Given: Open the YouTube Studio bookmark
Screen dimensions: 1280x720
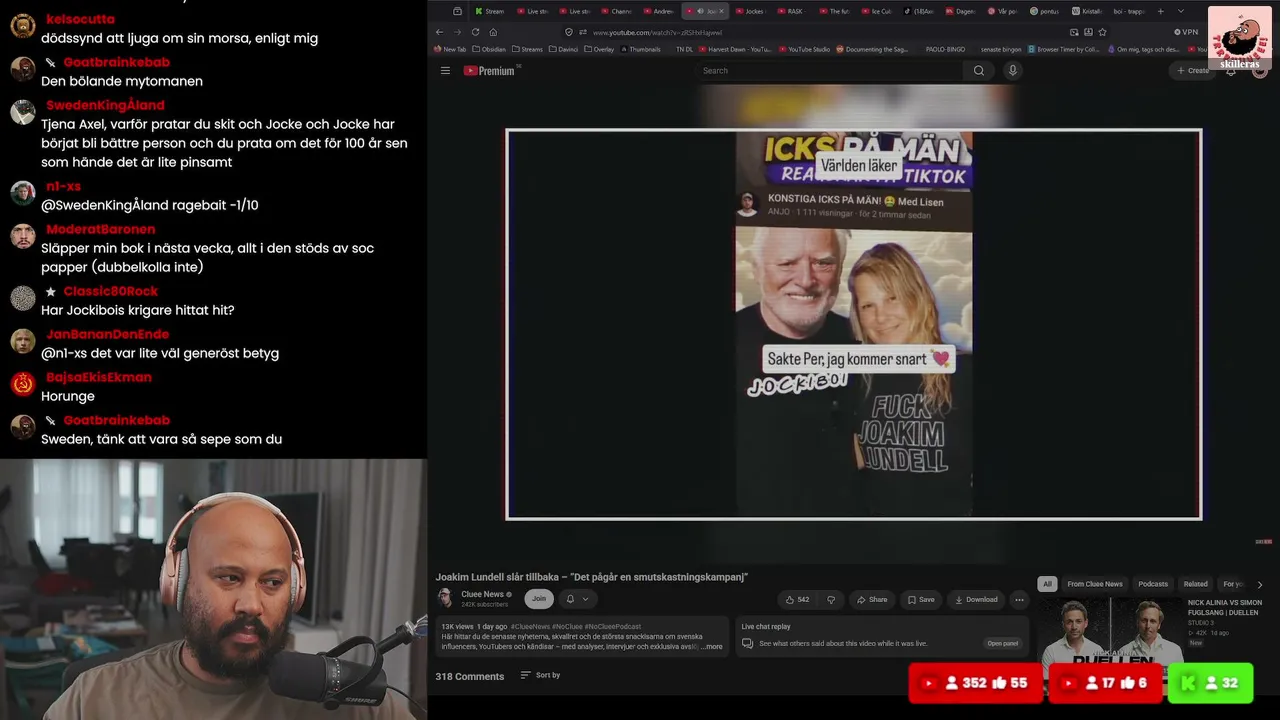Looking at the screenshot, I should click(x=804, y=49).
